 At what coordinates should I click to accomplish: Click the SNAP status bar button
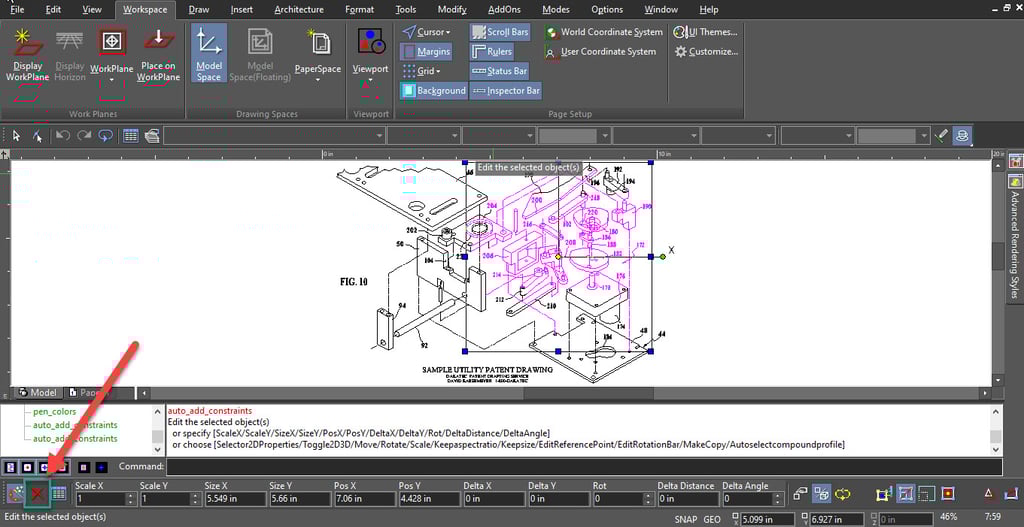point(685,519)
